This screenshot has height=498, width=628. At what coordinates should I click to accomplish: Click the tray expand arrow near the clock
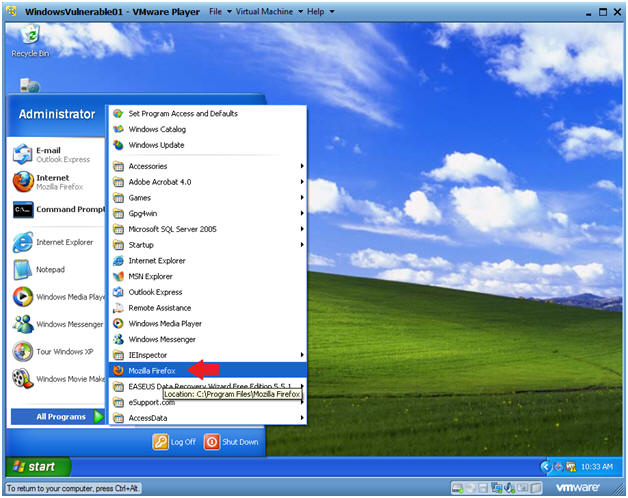(545, 467)
